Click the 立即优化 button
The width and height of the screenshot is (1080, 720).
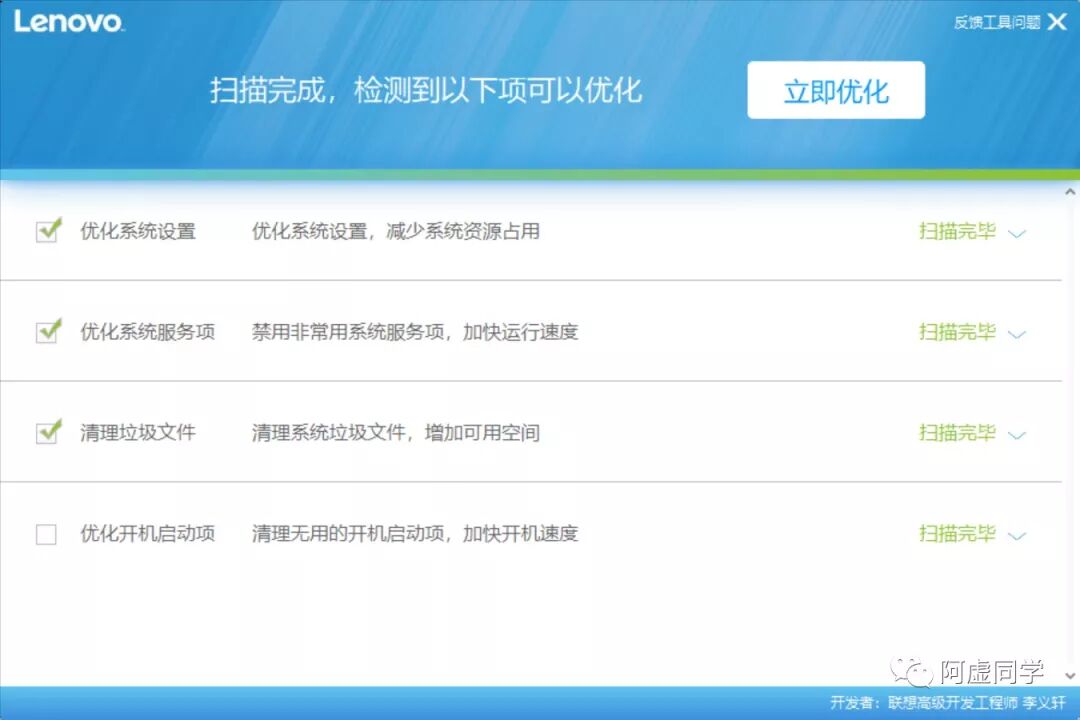[x=835, y=90]
